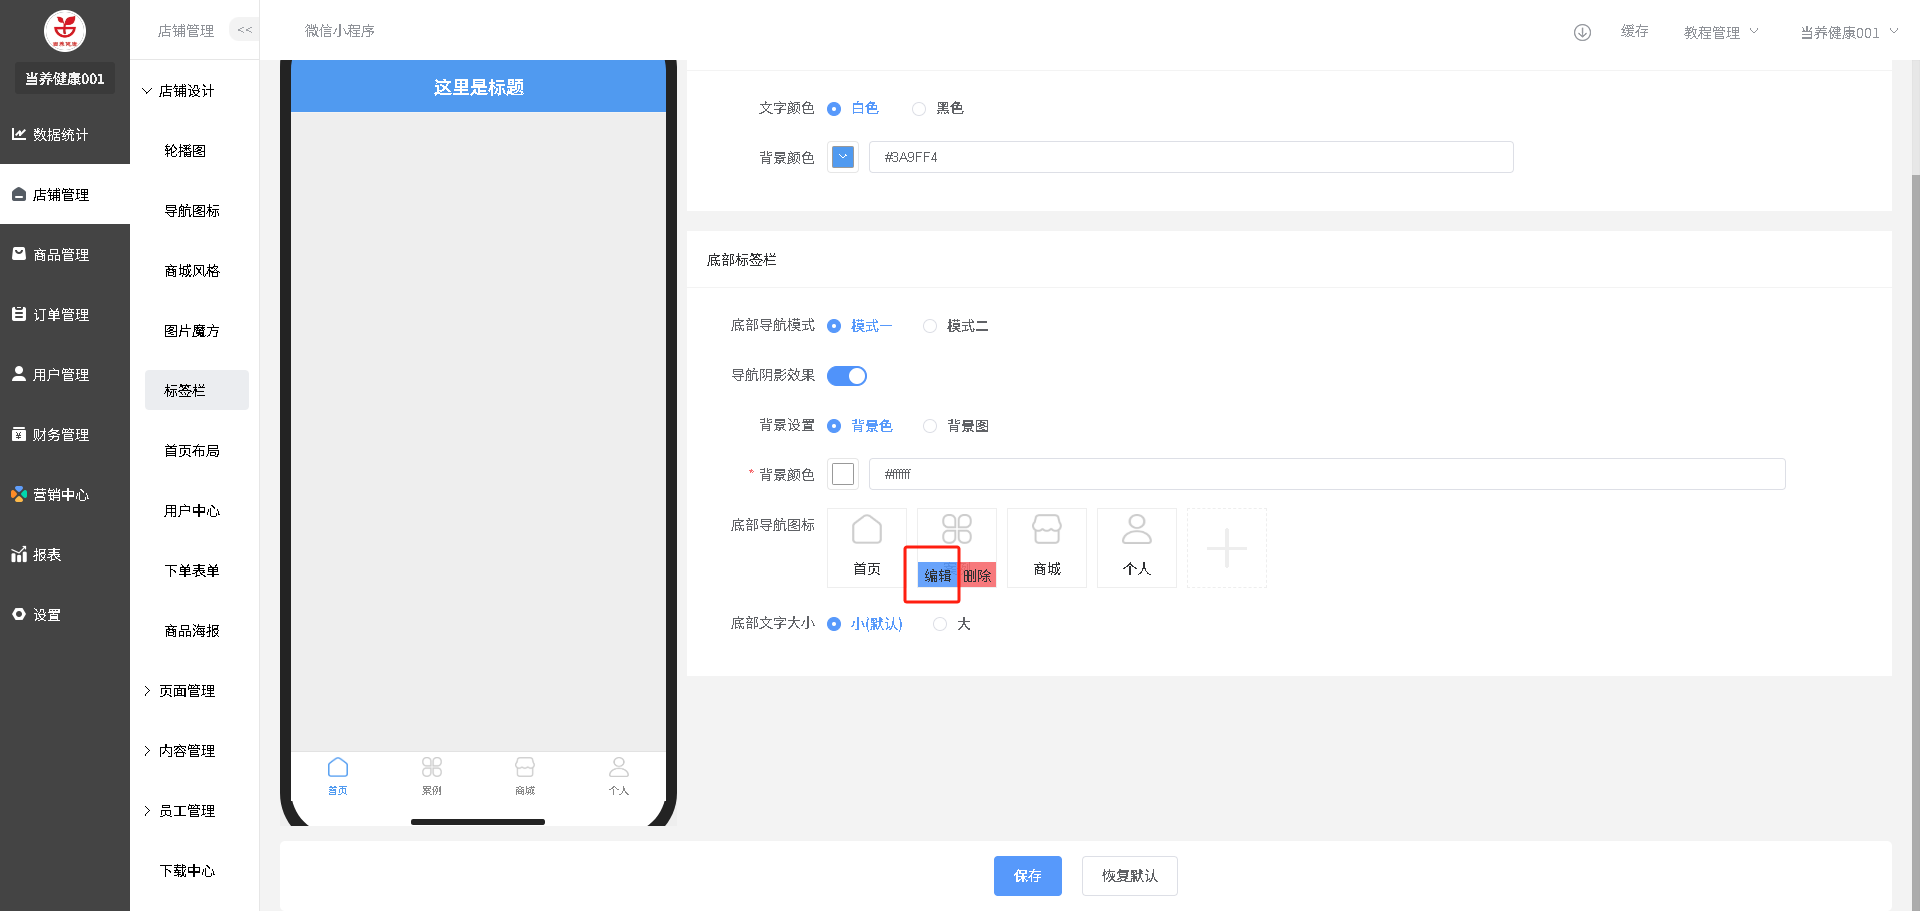
Task: Toggle the 导航阴影效果 switch
Action: (847, 376)
